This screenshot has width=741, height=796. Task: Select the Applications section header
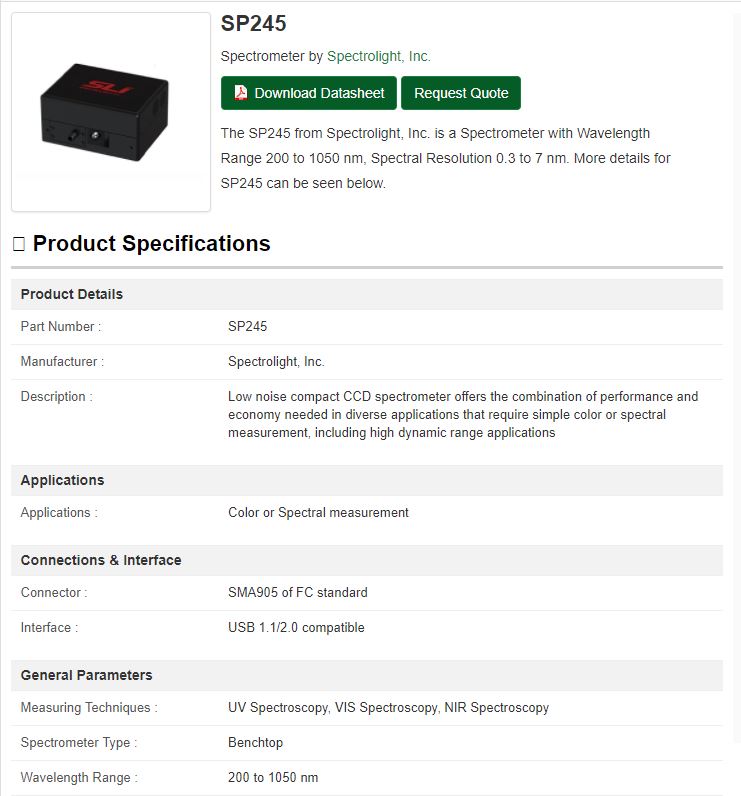pos(367,480)
